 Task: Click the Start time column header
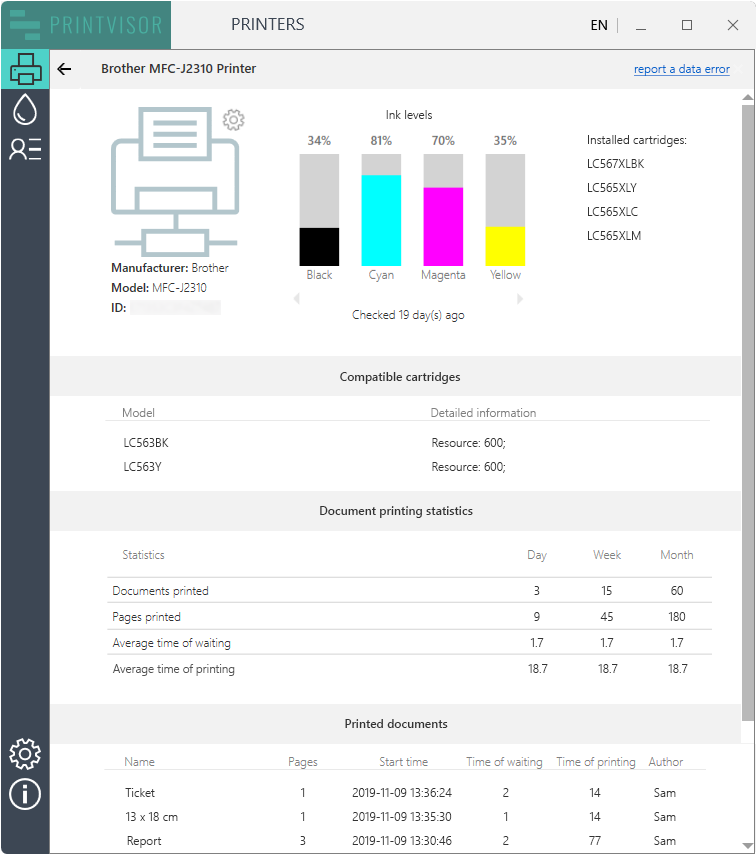(x=403, y=762)
